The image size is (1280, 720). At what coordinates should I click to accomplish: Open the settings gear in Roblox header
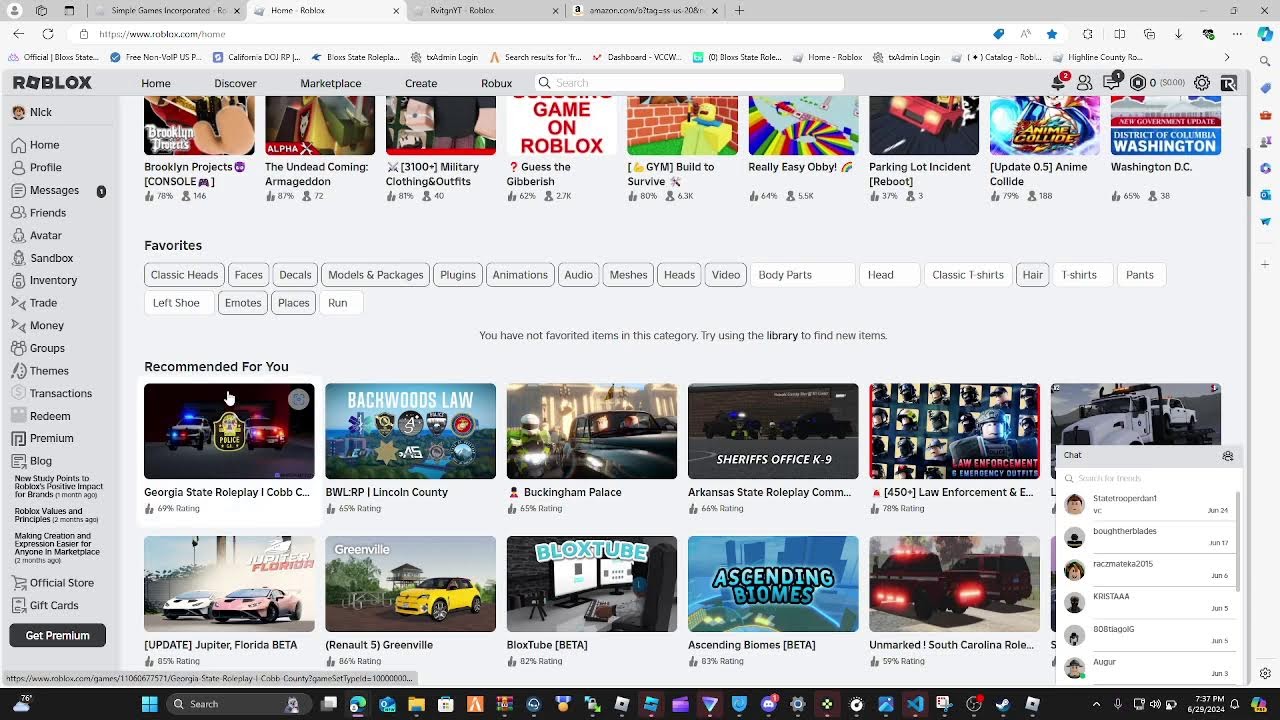tap(1202, 83)
